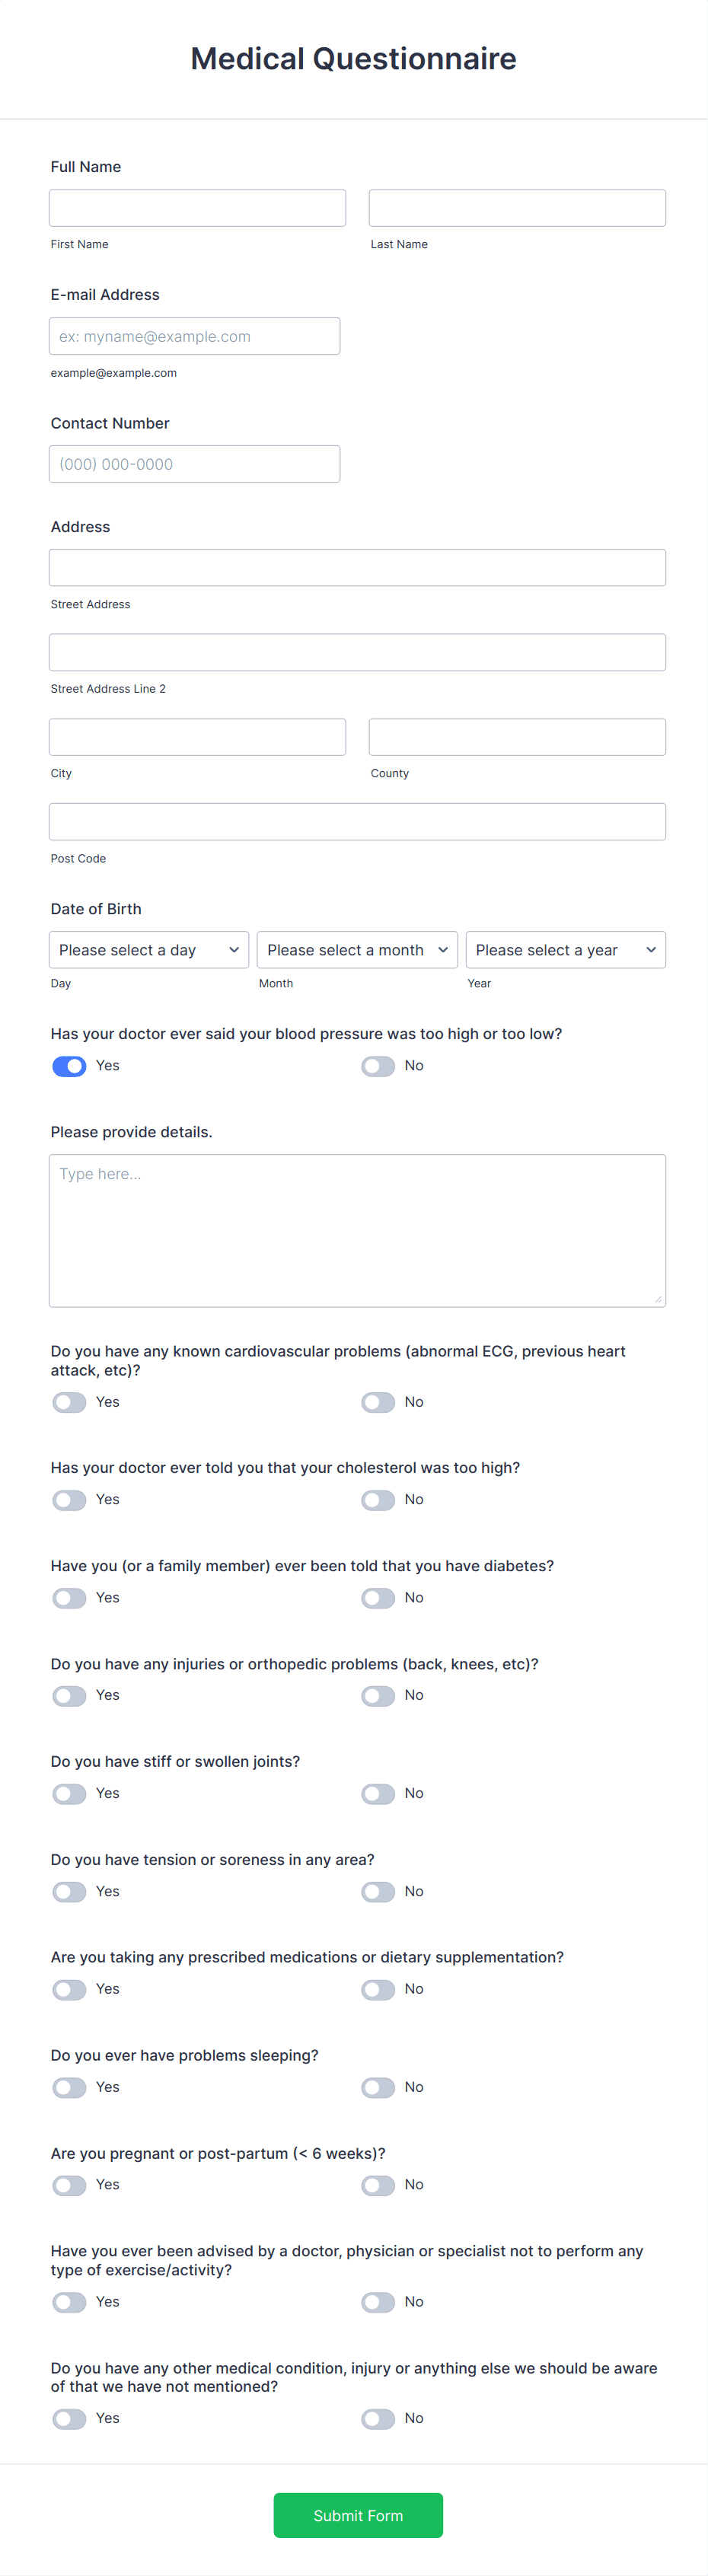Click the Submit Form button
Viewport: 708px width, 2576px height.
[x=357, y=2515]
